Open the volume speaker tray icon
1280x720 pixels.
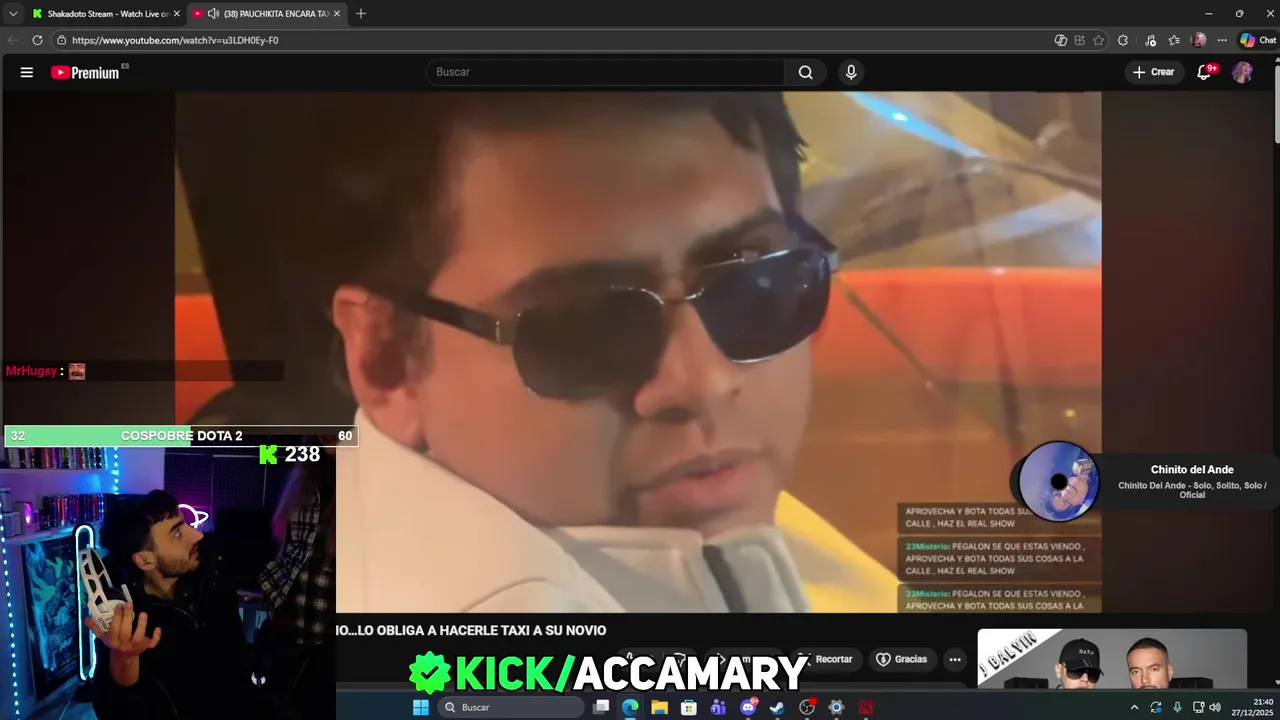[x=1215, y=707]
